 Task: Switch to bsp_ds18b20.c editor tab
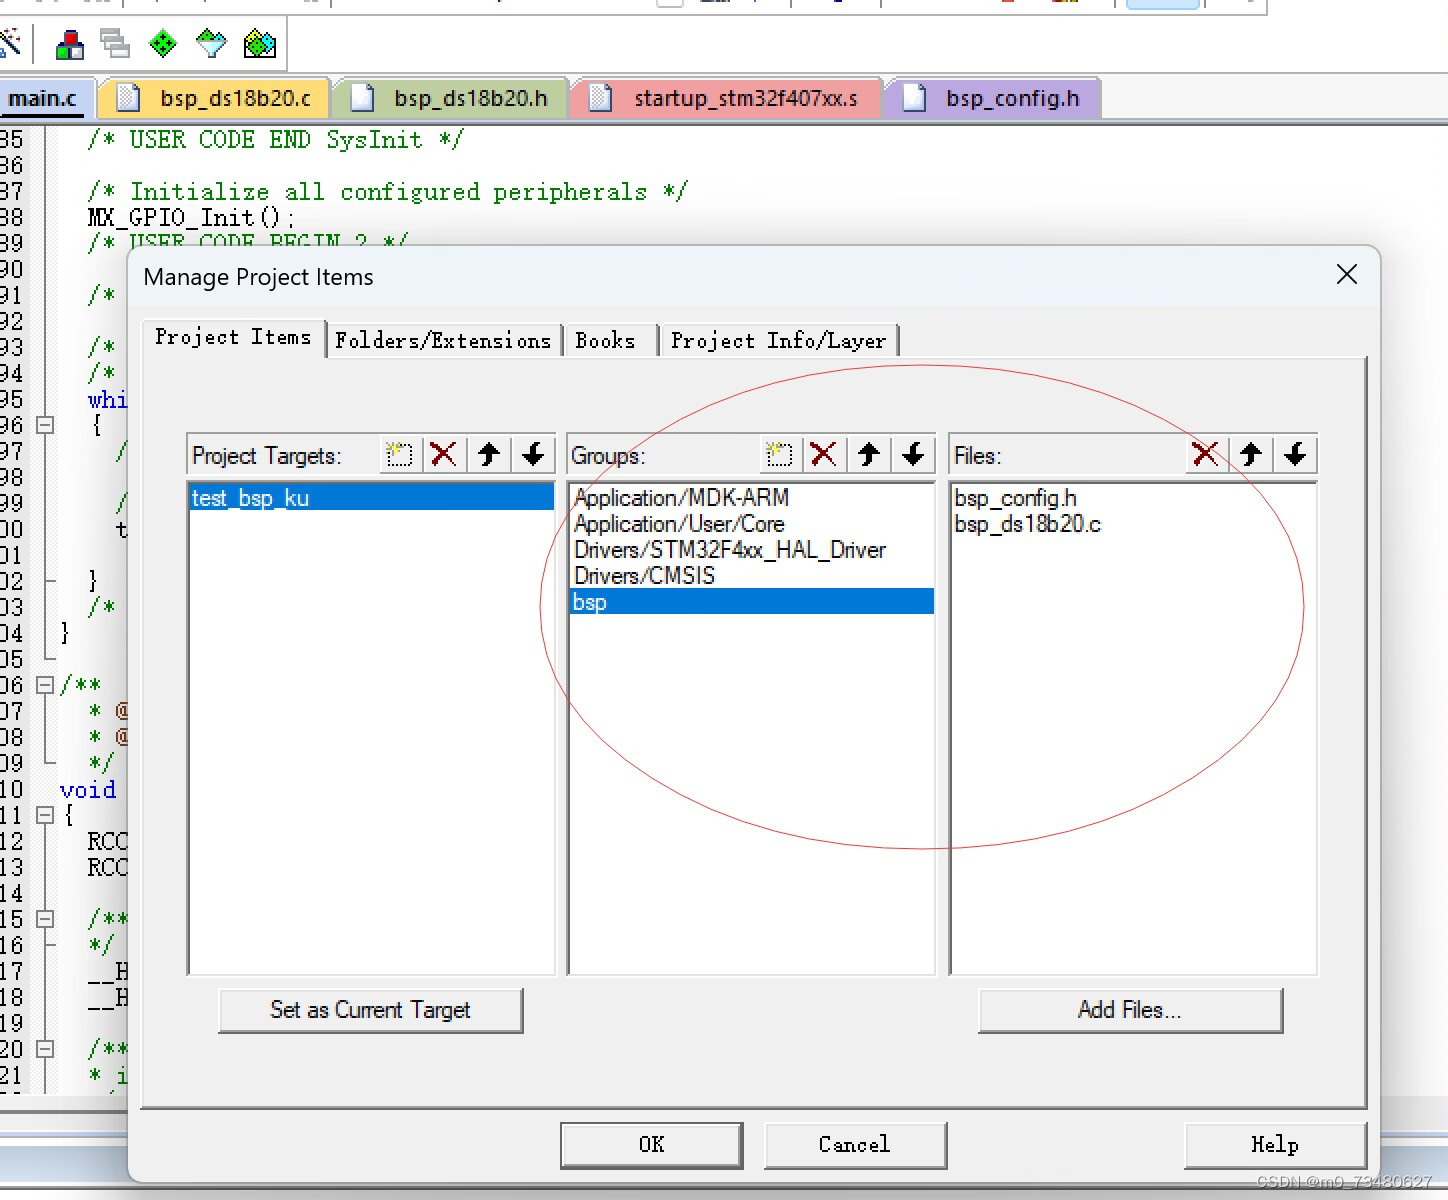pyautogui.click(x=216, y=98)
